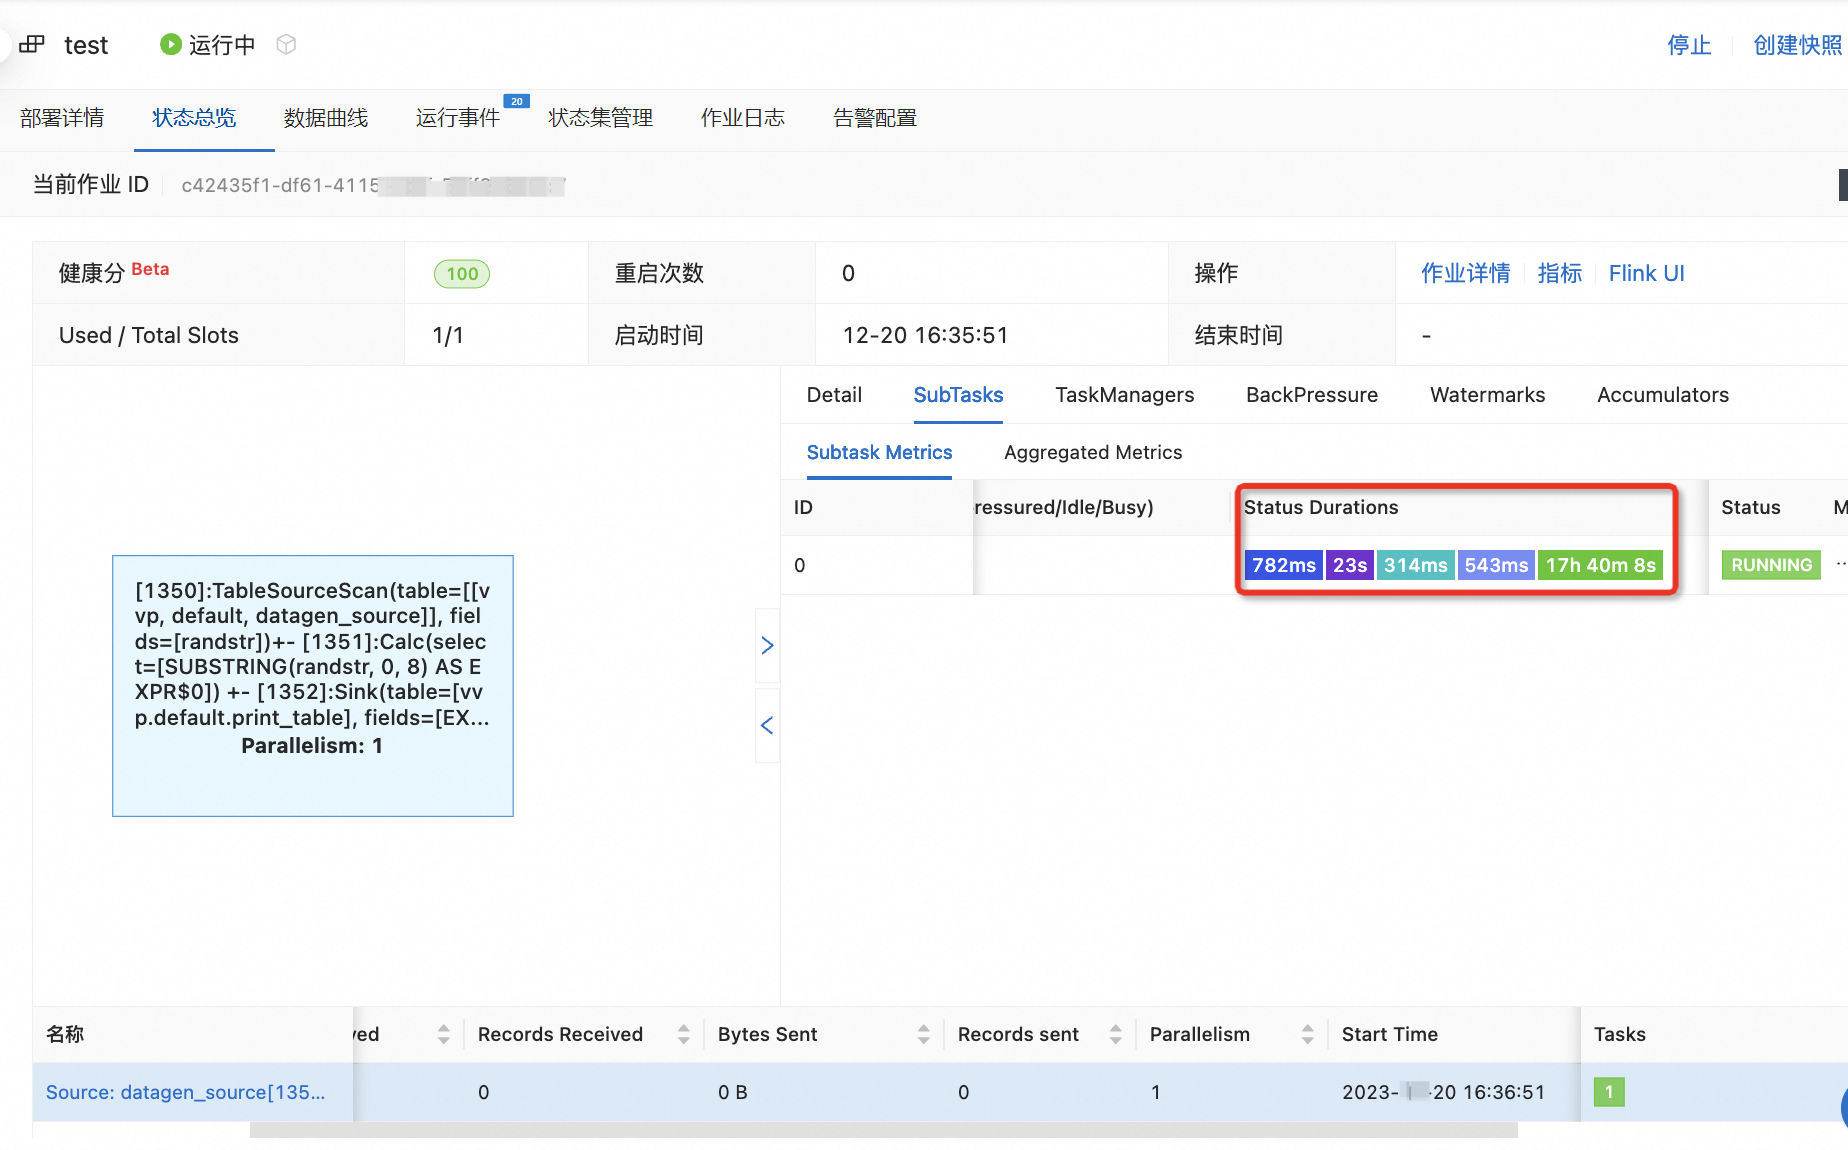Switch to the Detail tab
This screenshot has height=1150, width=1848.
click(x=834, y=395)
